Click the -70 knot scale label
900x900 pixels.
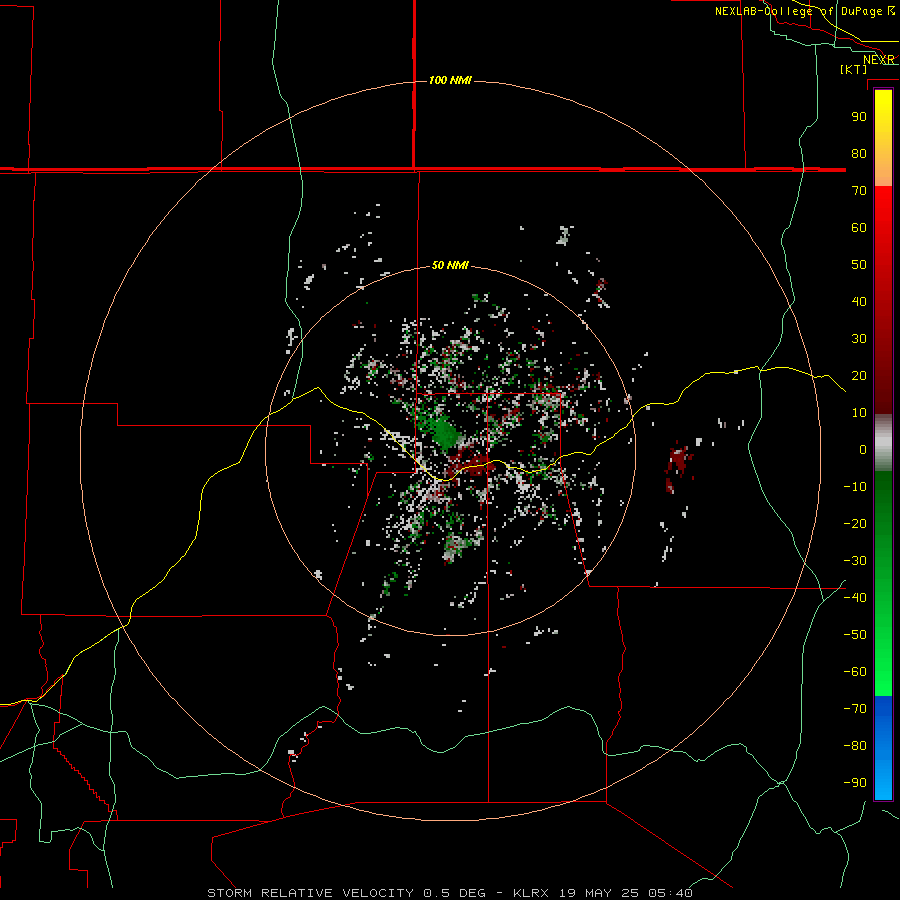(x=855, y=708)
